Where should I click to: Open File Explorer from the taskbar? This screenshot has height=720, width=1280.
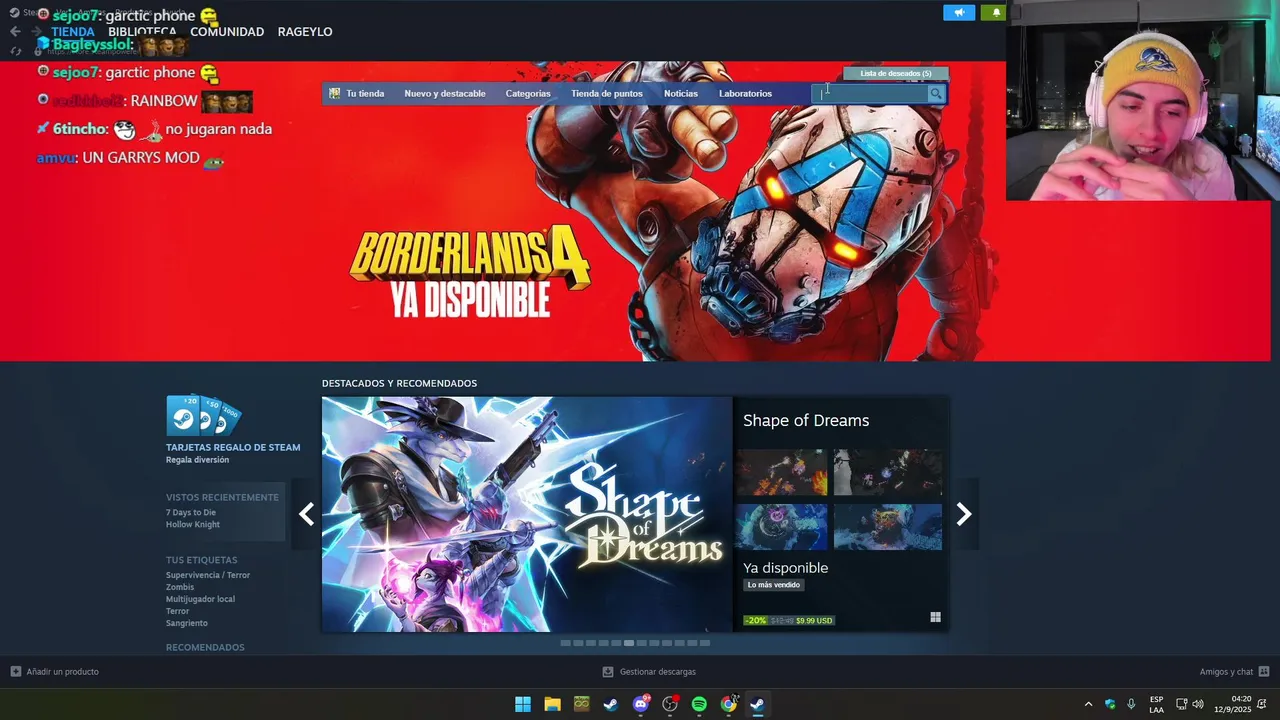552,704
